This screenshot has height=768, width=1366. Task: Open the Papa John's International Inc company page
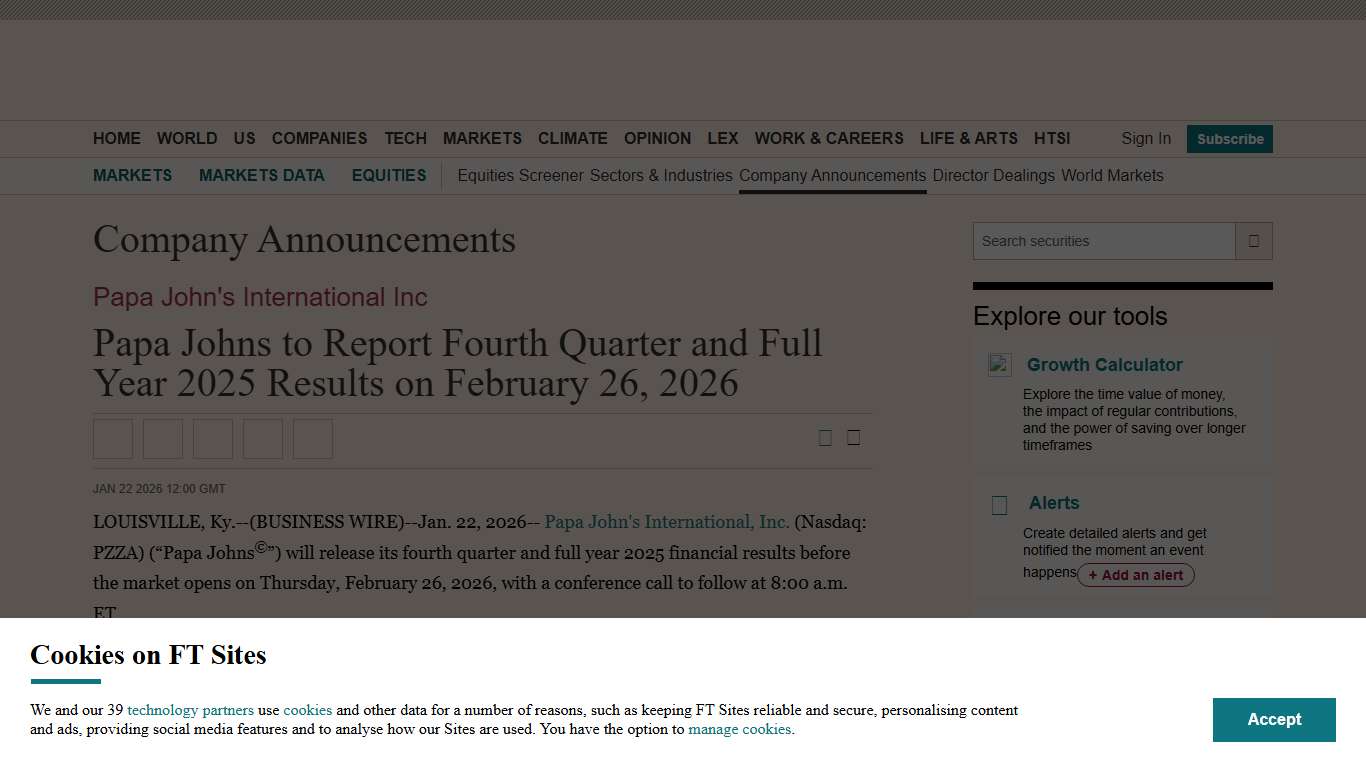260,297
